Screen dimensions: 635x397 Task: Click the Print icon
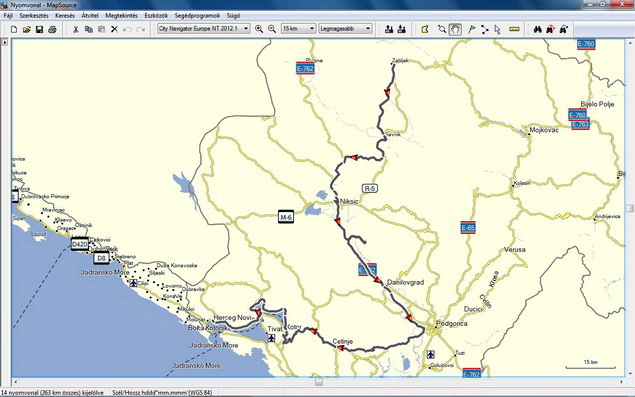point(52,29)
